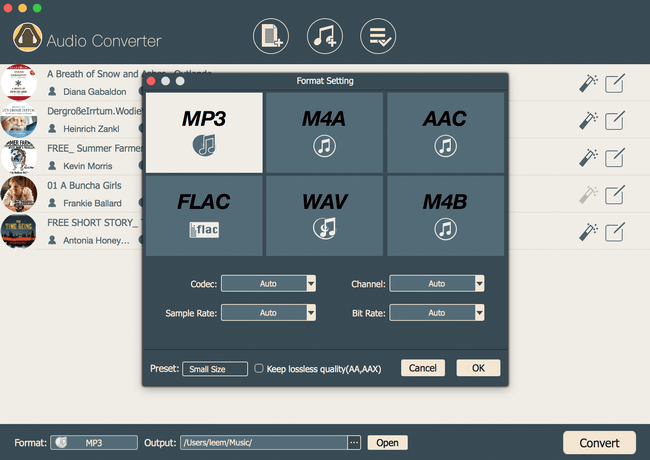Click magic wand icon for first audiobook

pos(588,85)
